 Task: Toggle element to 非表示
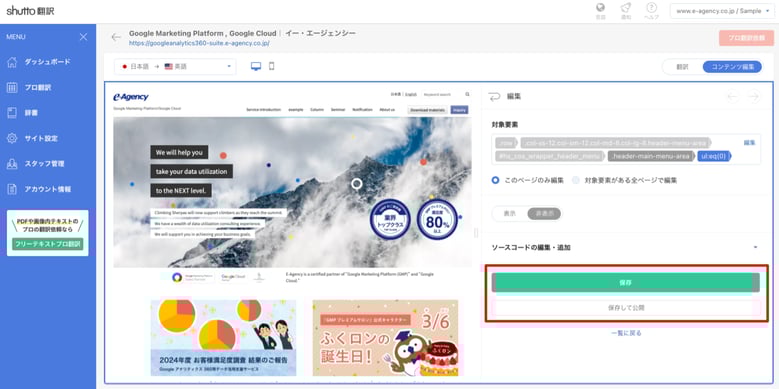pyautogui.click(x=544, y=214)
